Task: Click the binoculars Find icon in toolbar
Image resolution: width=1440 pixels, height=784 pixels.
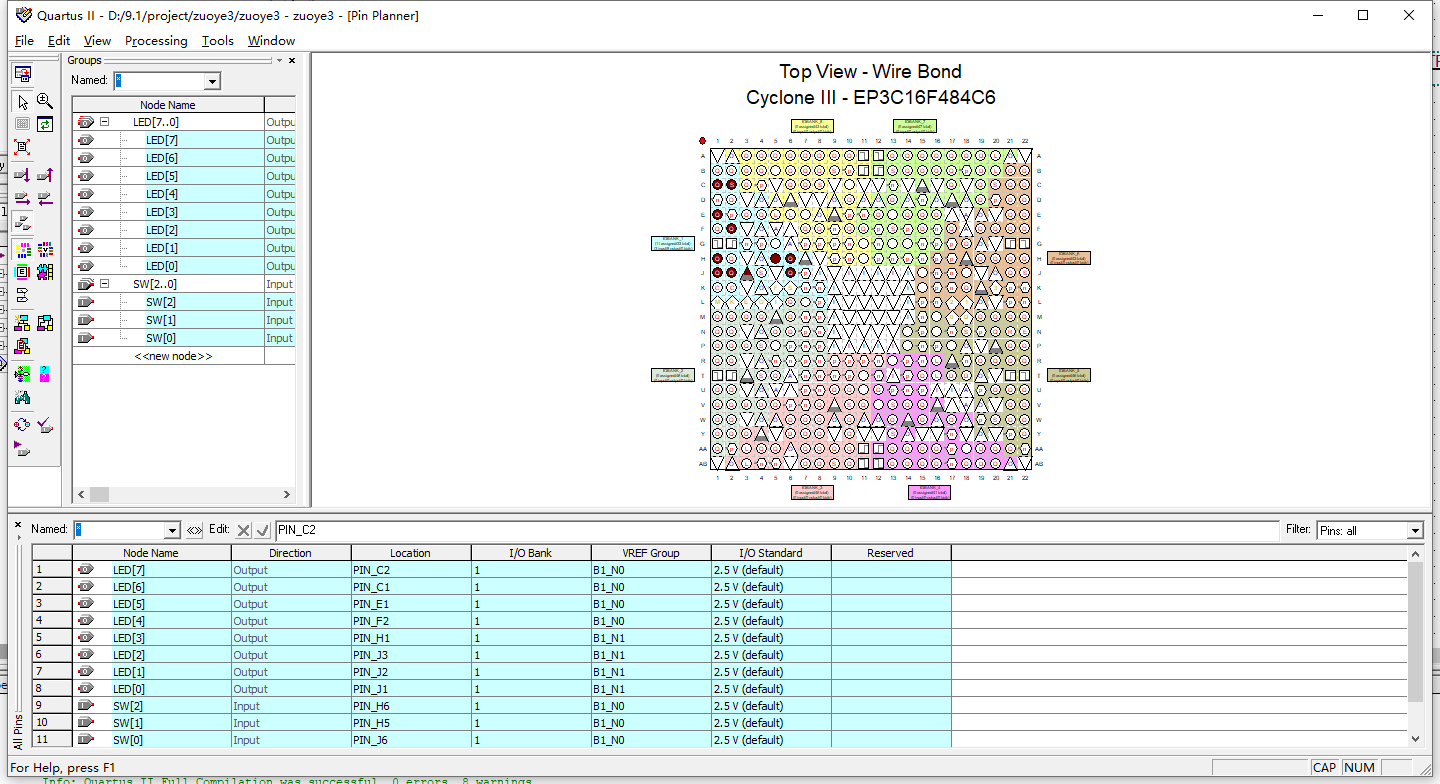Action: click(x=22, y=397)
